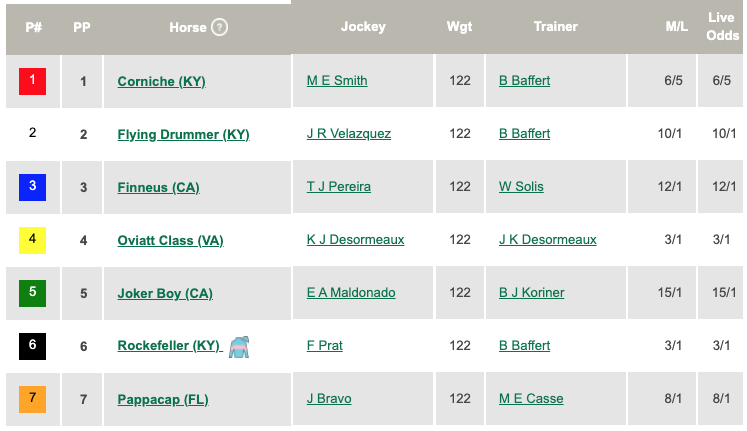This screenshot has width=747, height=431.
Task: Click the Live Odds column header
Action: (x=722, y=27)
